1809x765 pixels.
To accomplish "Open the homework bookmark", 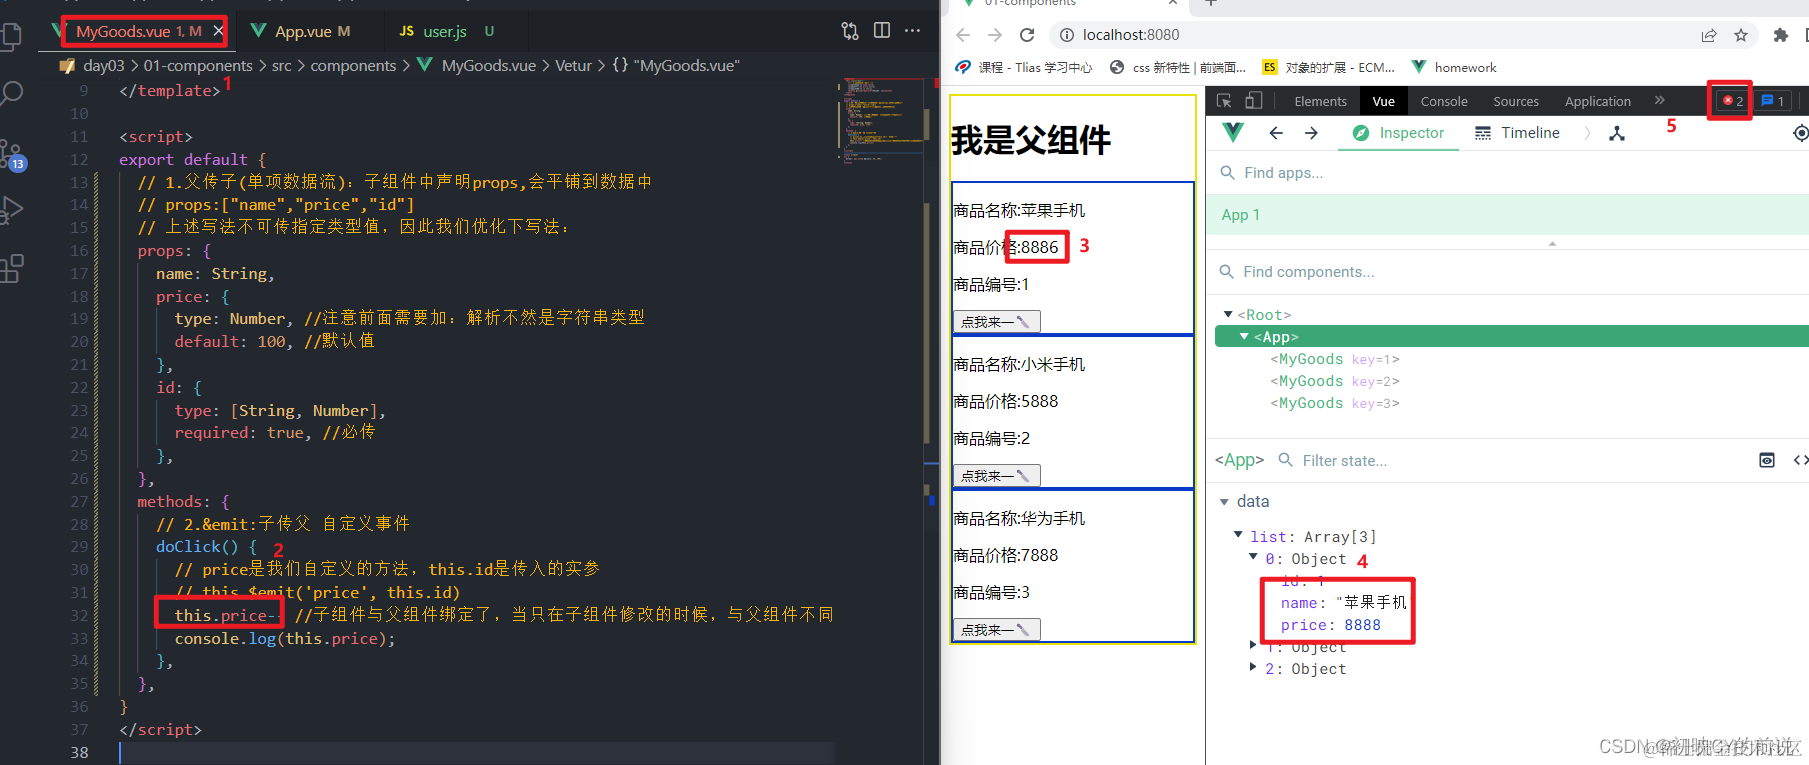I will (x=1454, y=67).
